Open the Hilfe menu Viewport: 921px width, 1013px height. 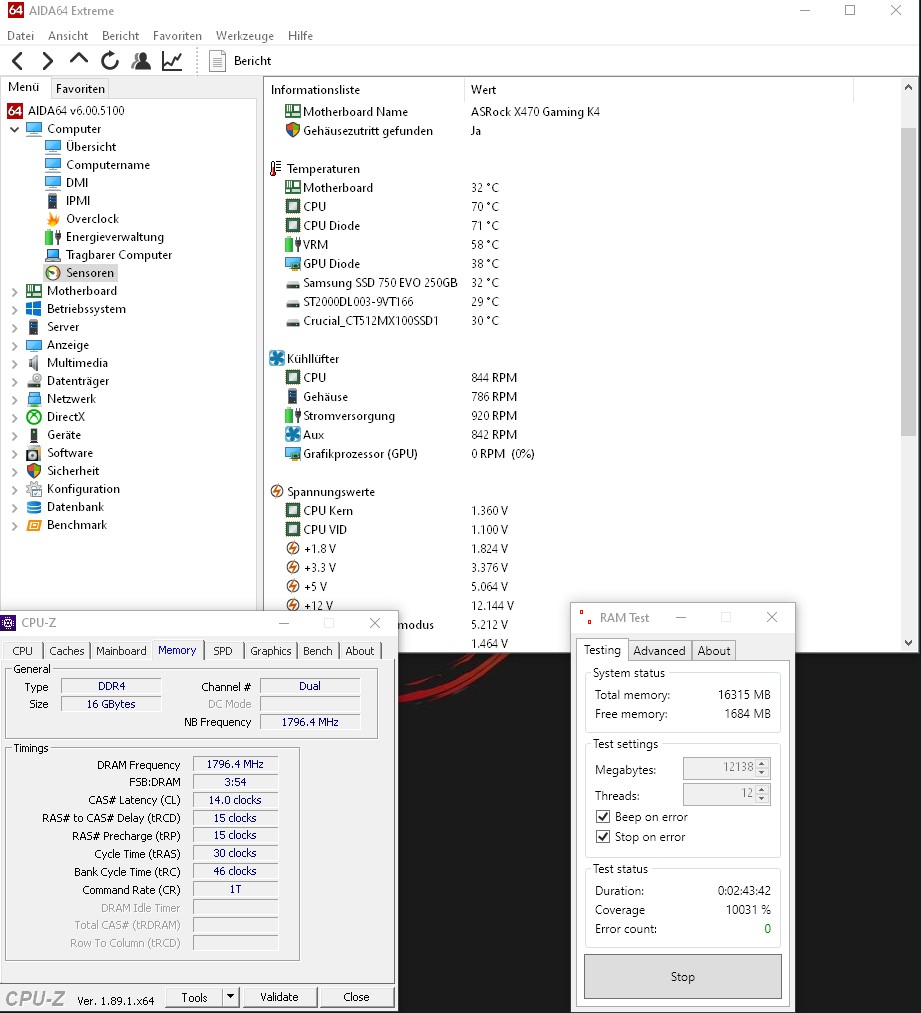tap(300, 36)
